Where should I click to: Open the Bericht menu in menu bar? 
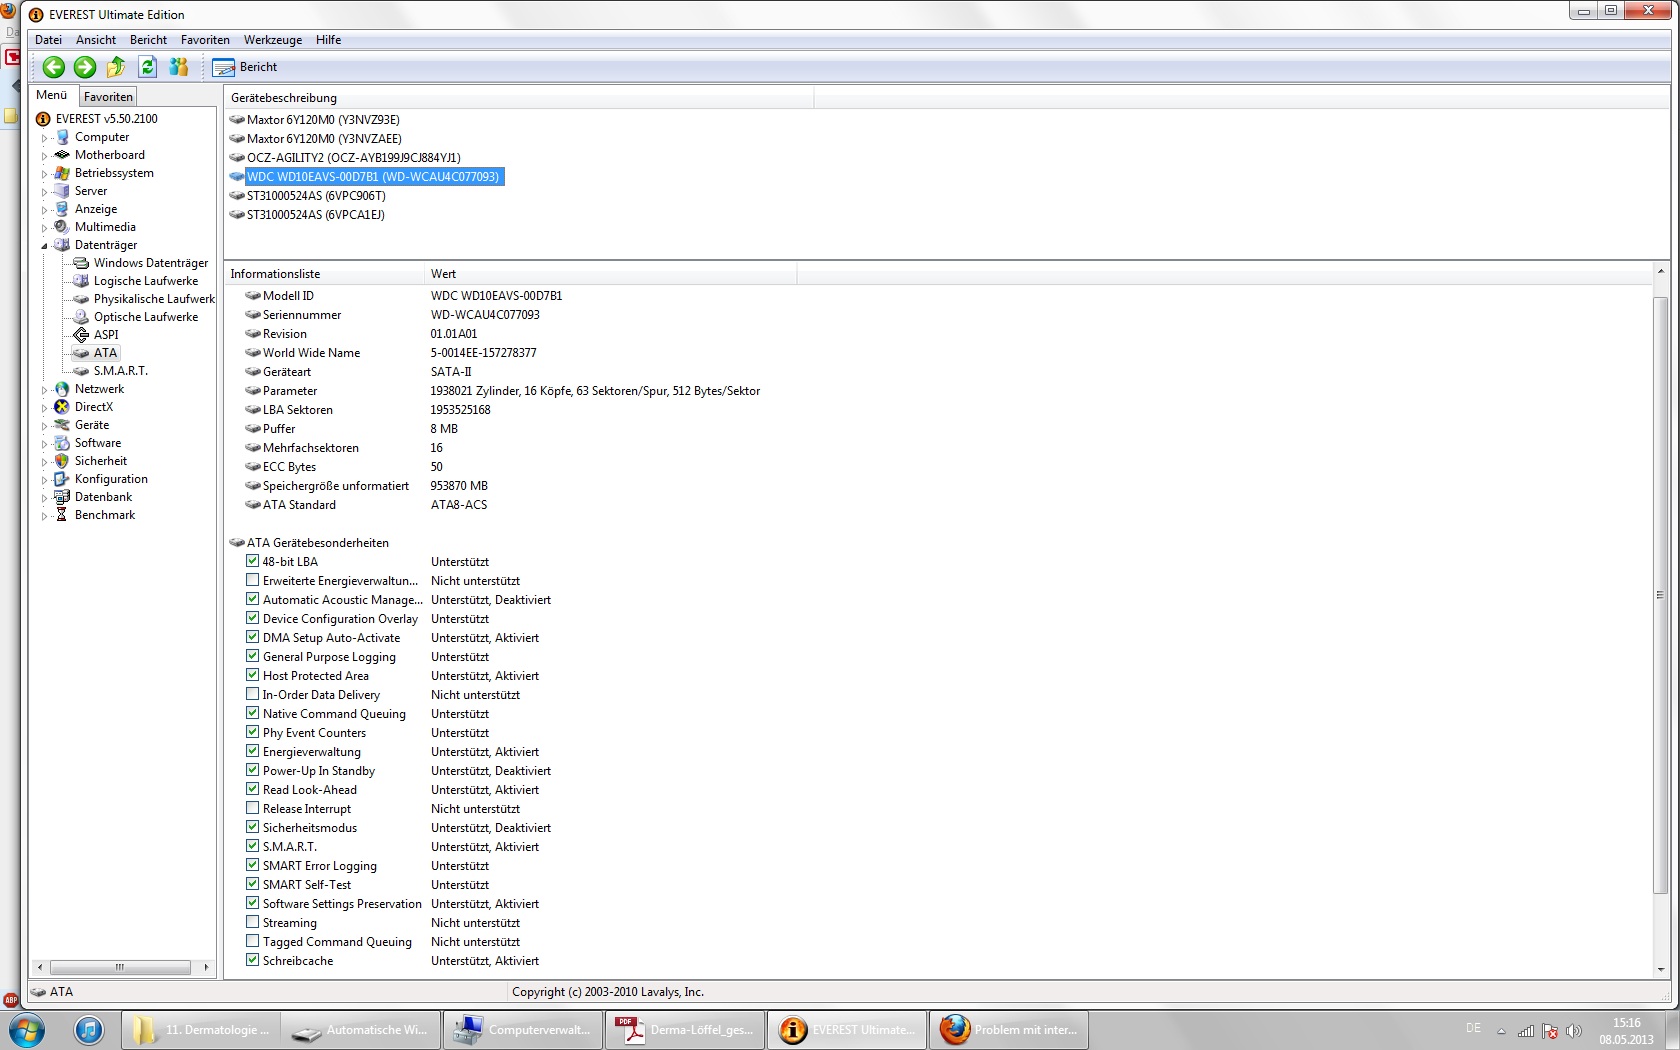click(x=148, y=40)
